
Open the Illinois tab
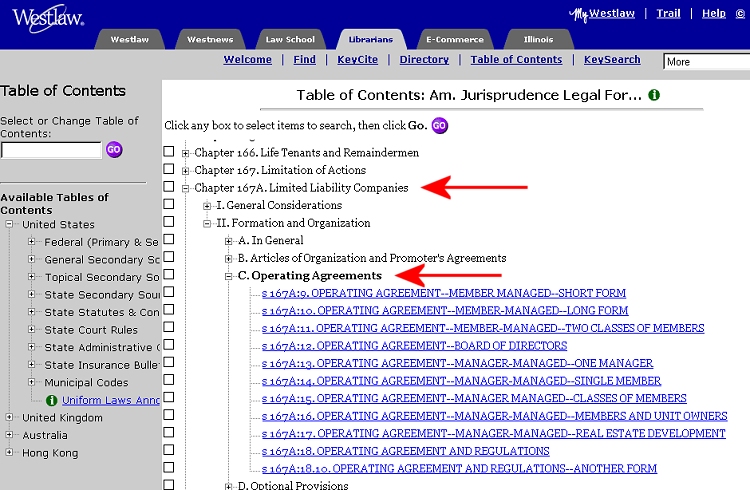pyautogui.click(x=538, y=39)
